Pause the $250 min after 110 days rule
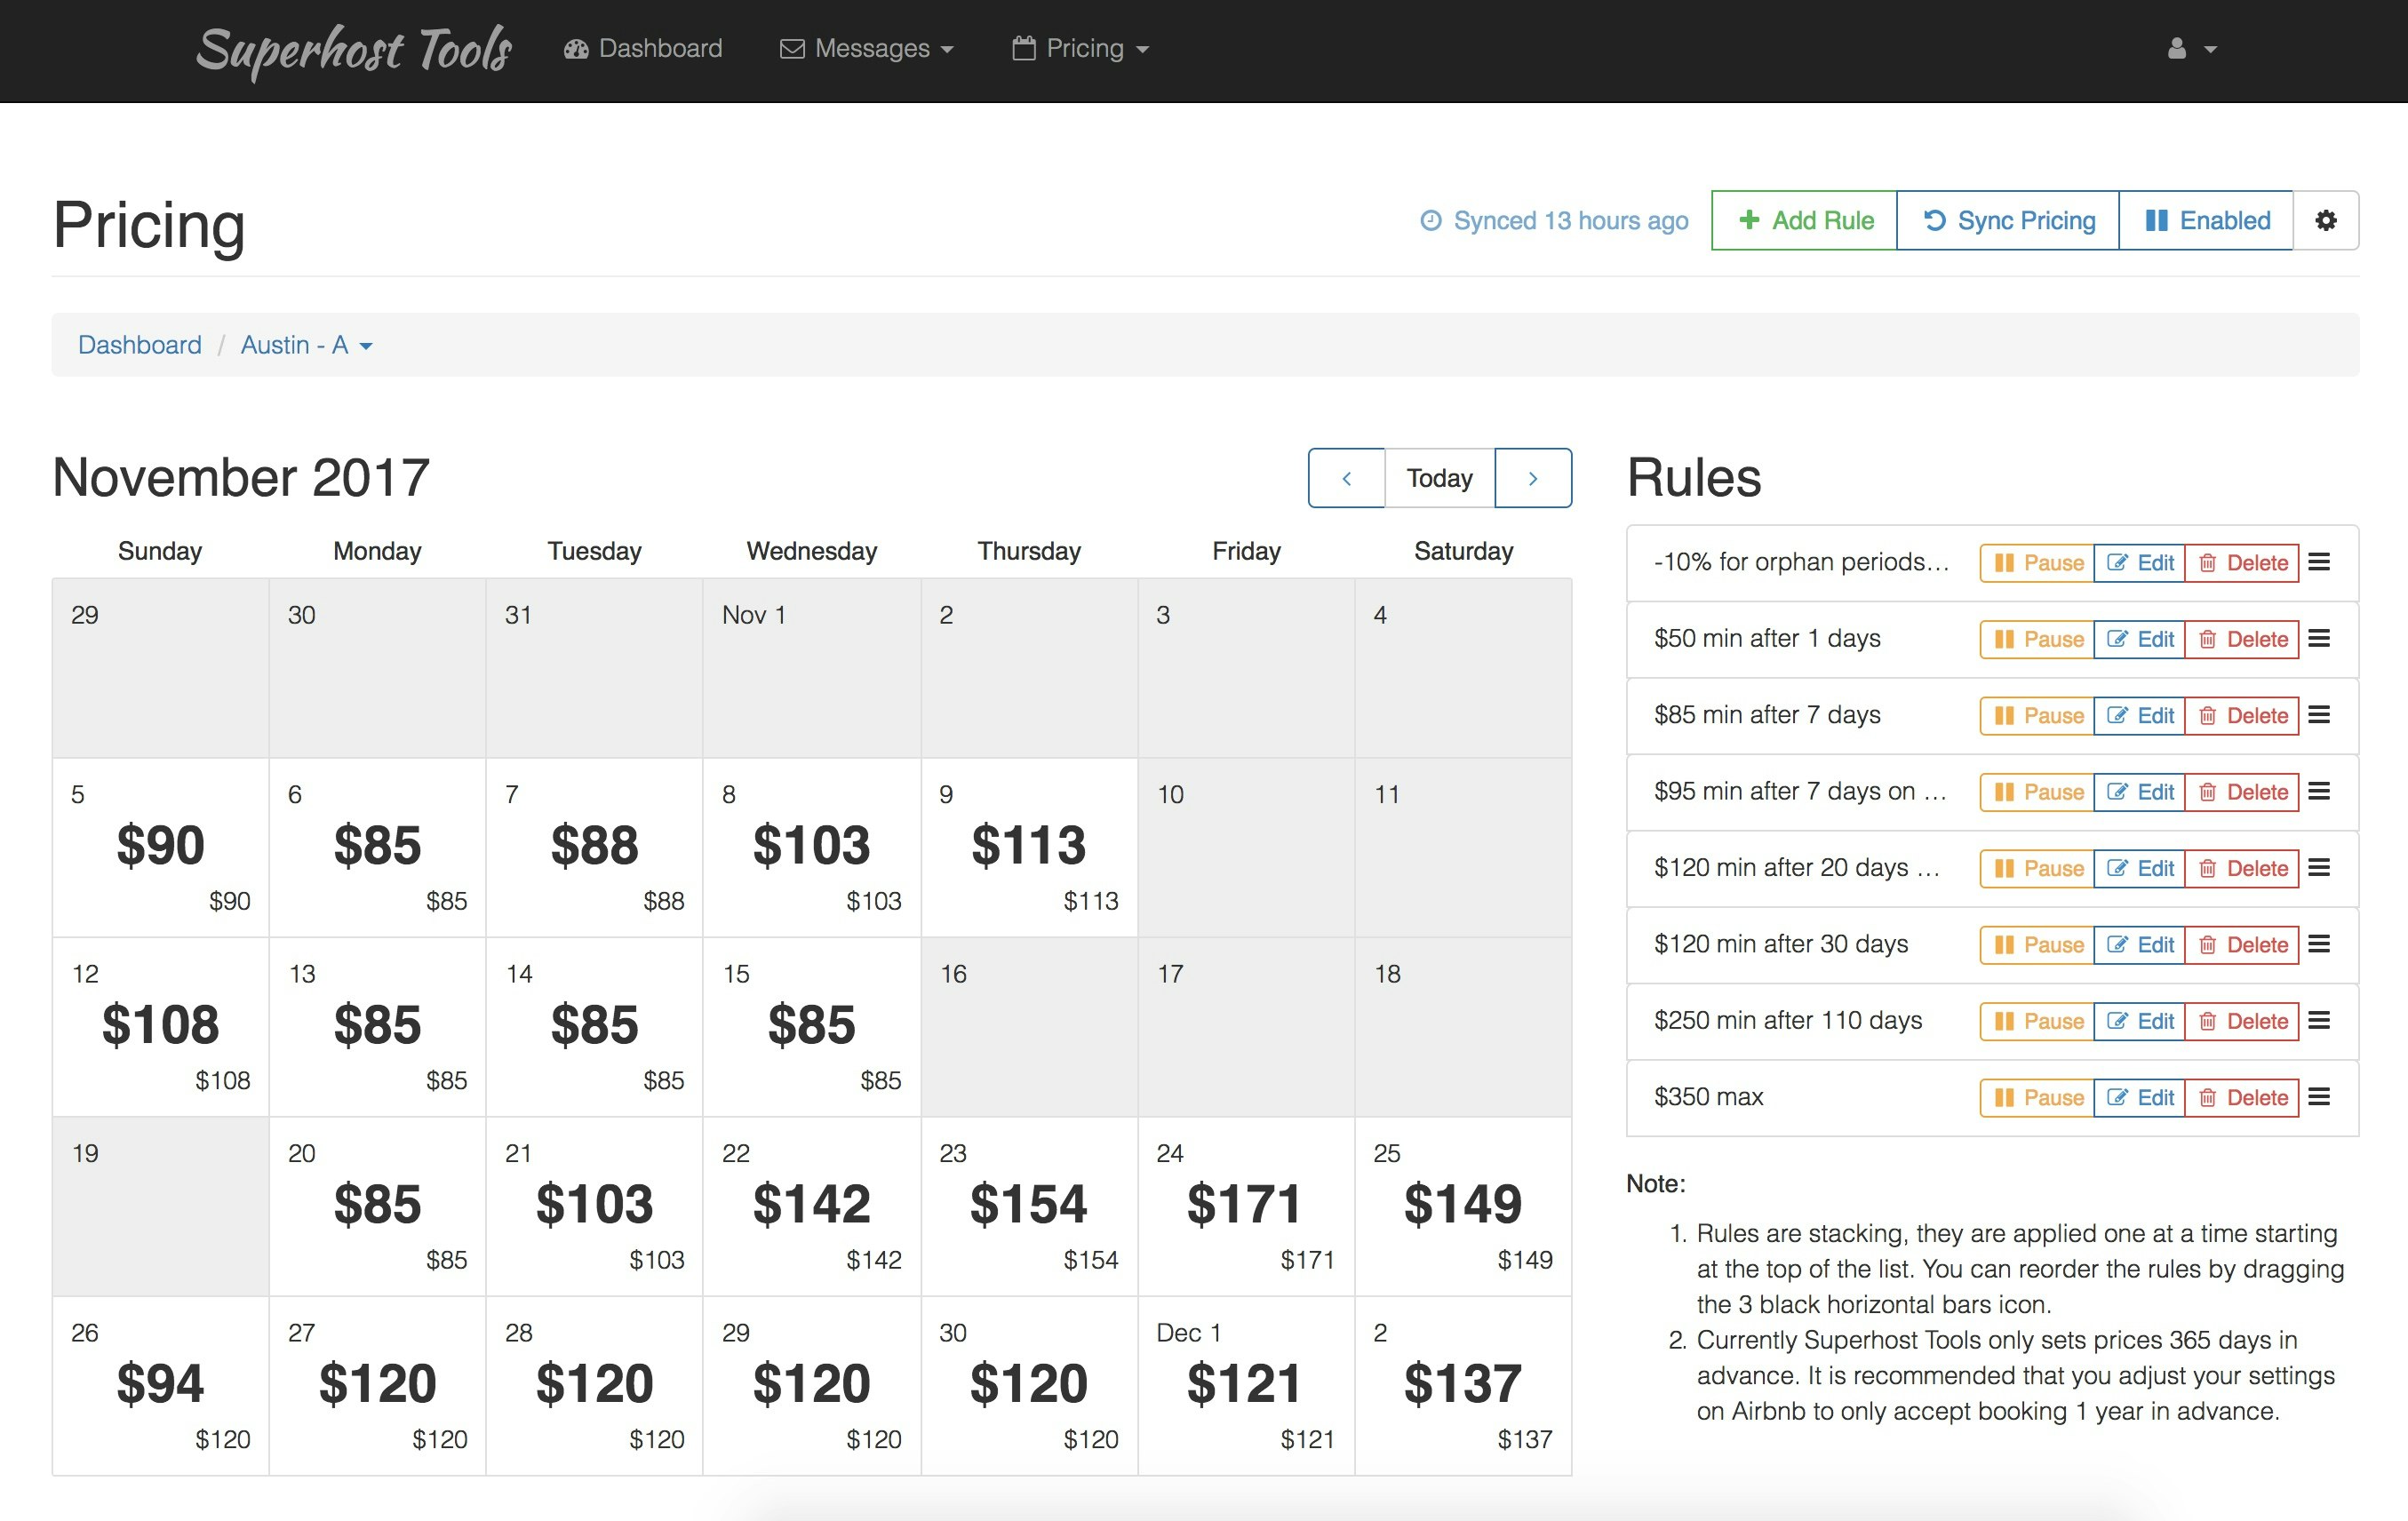Screen dimensions: 2408x1521 coord(2035,1021)
